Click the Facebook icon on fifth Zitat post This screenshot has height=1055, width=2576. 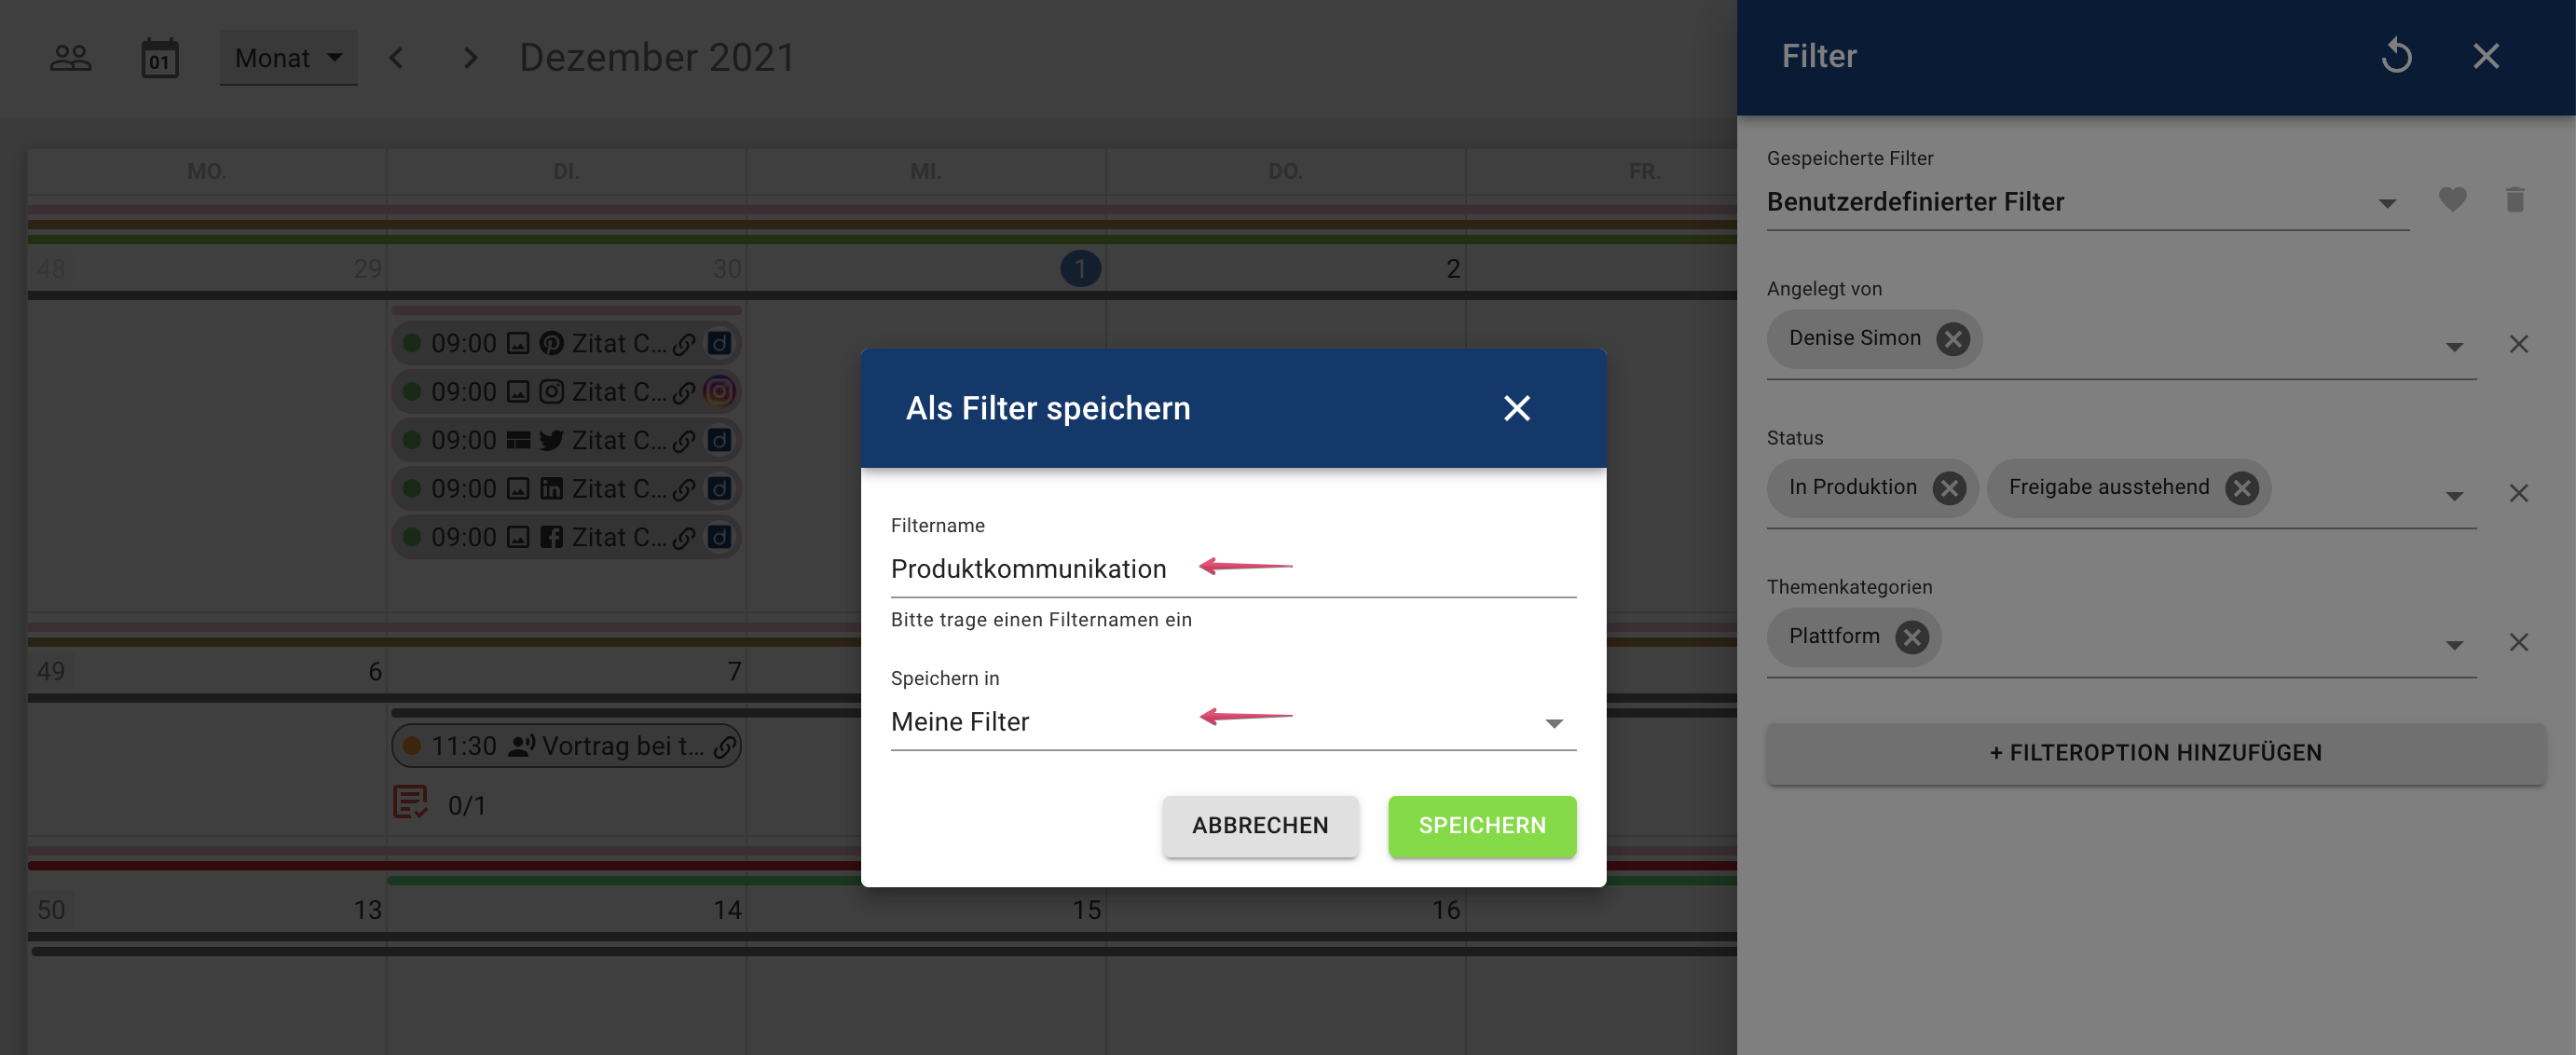pyautogui.click(x=551, y=538)
